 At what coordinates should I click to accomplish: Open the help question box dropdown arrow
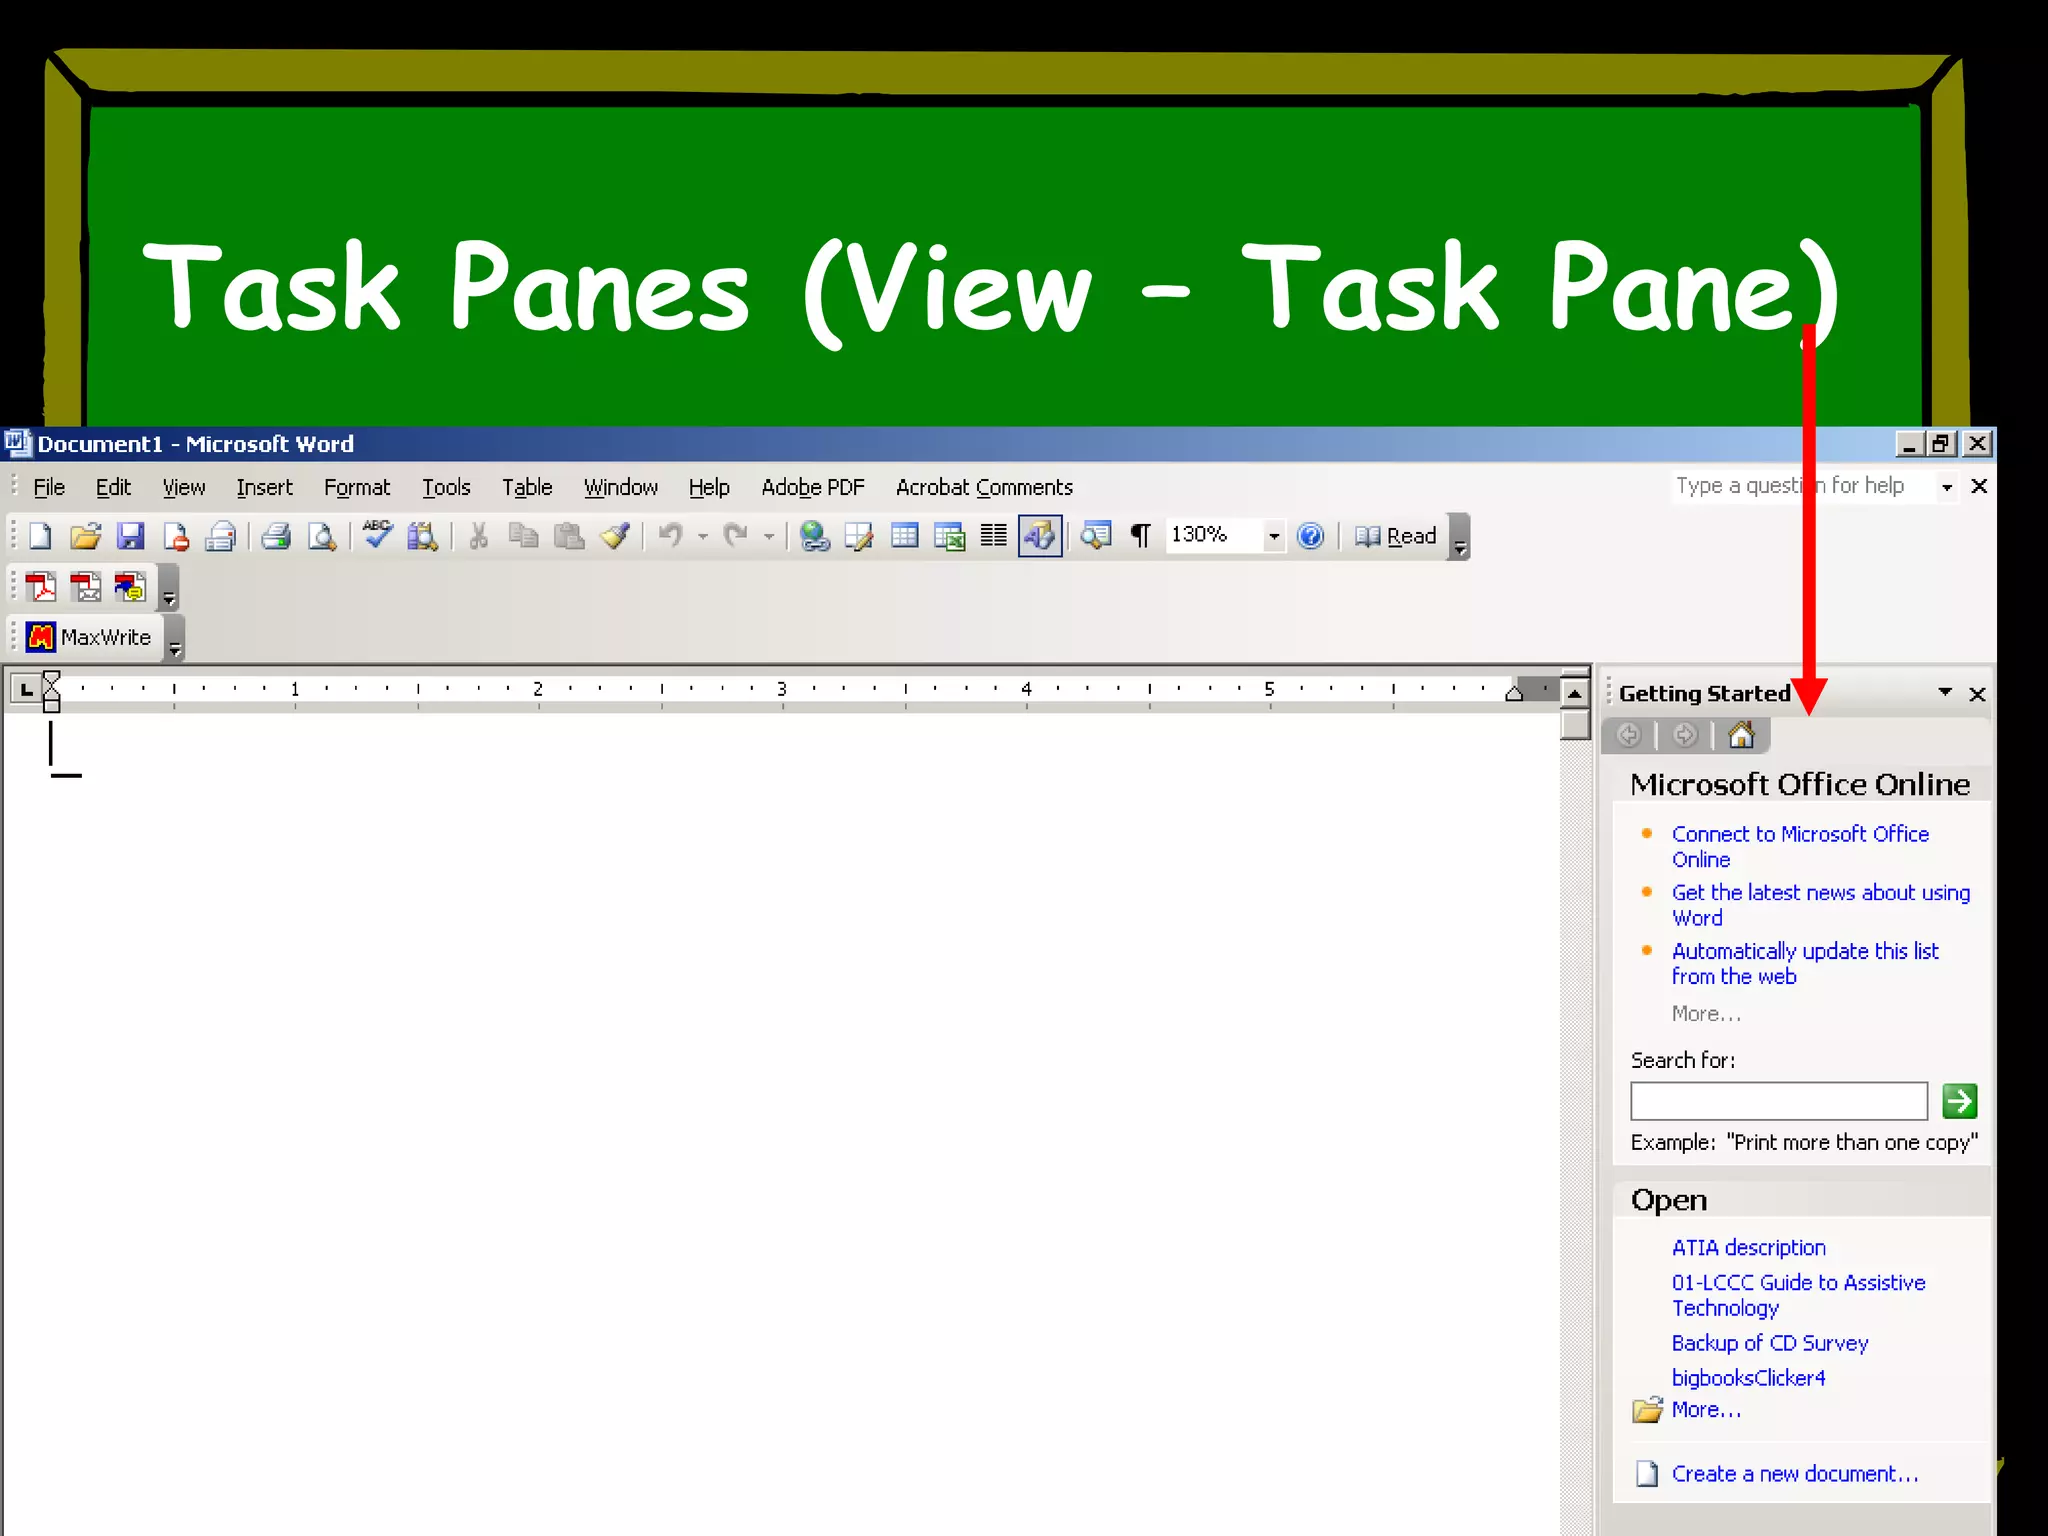pyautogui.click(x=1946, y=487)
